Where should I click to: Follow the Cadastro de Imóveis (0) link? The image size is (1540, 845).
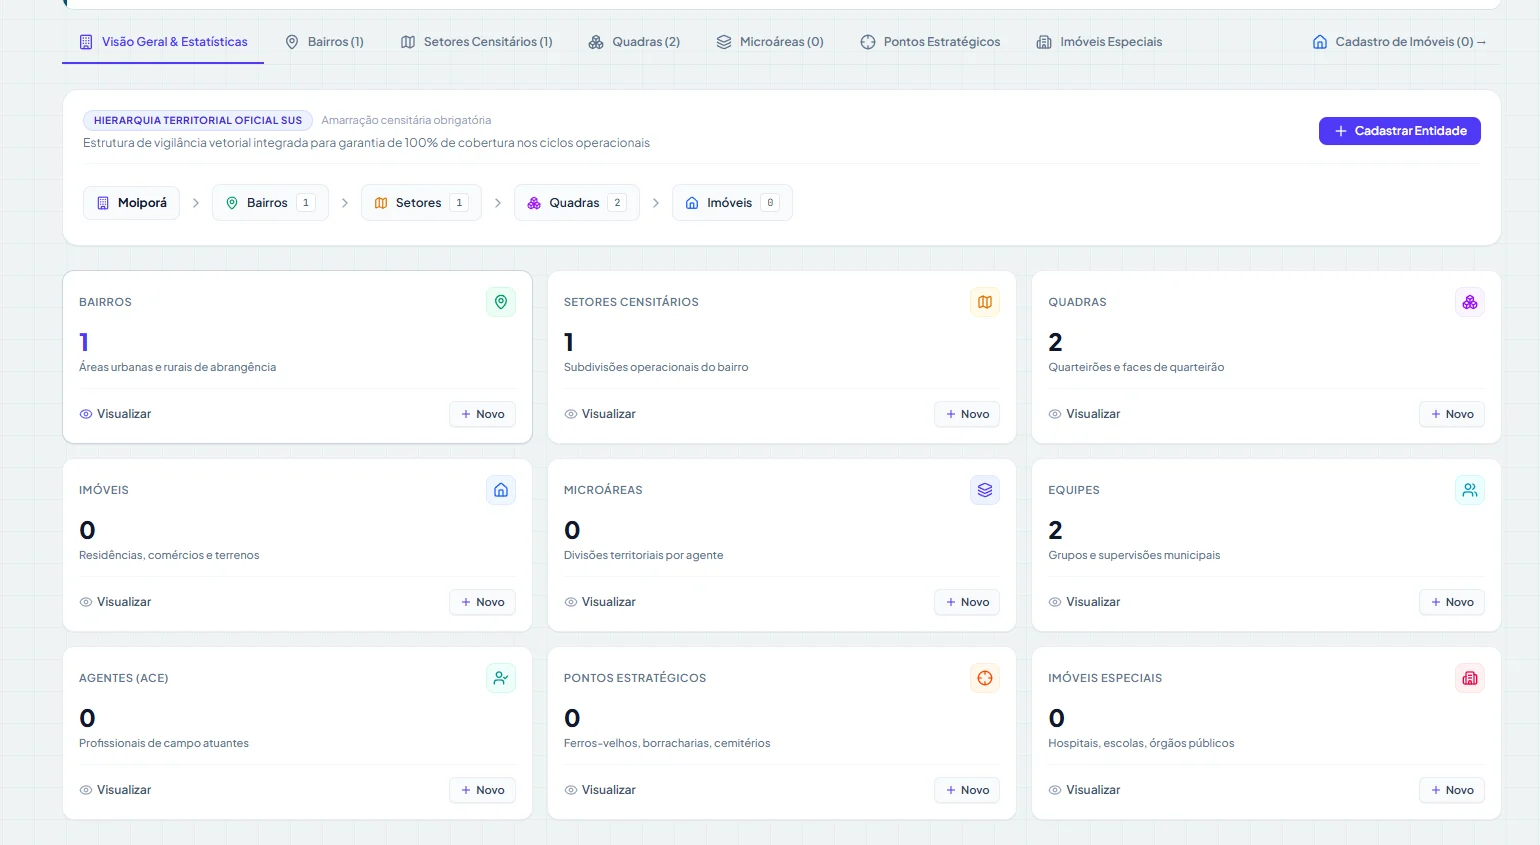point(1399,42)
